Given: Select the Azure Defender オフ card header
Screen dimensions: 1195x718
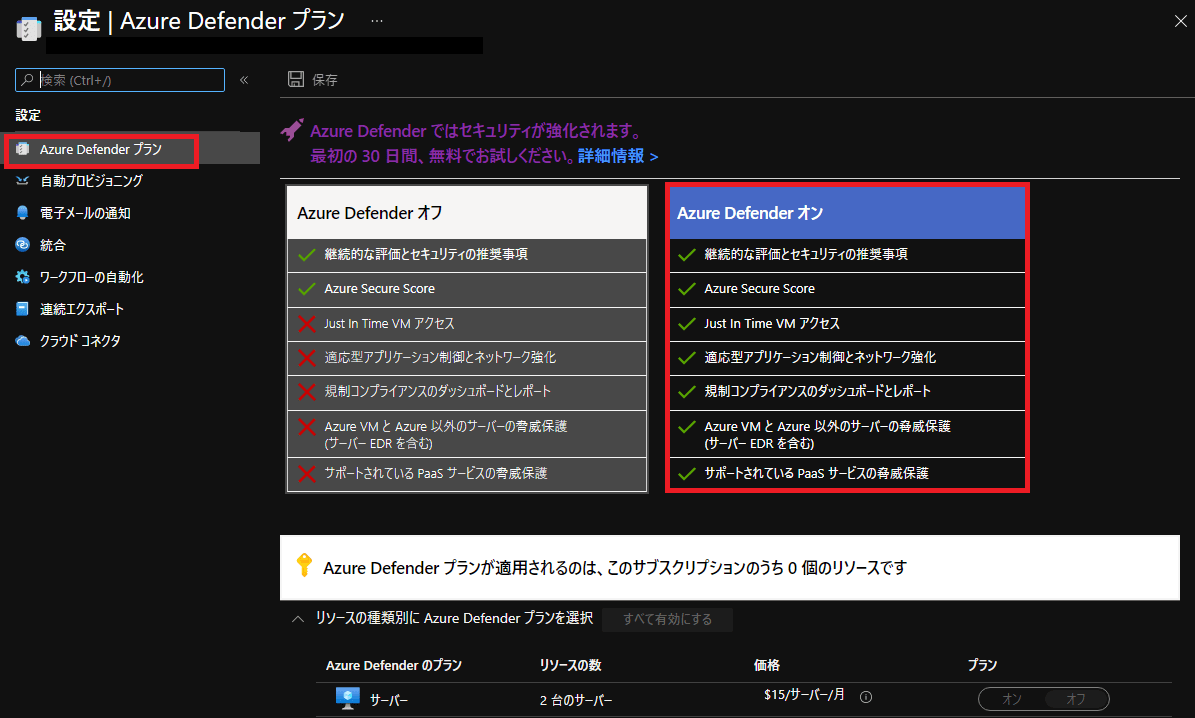Looking at the screenshot, I should (x=467, y=213).
